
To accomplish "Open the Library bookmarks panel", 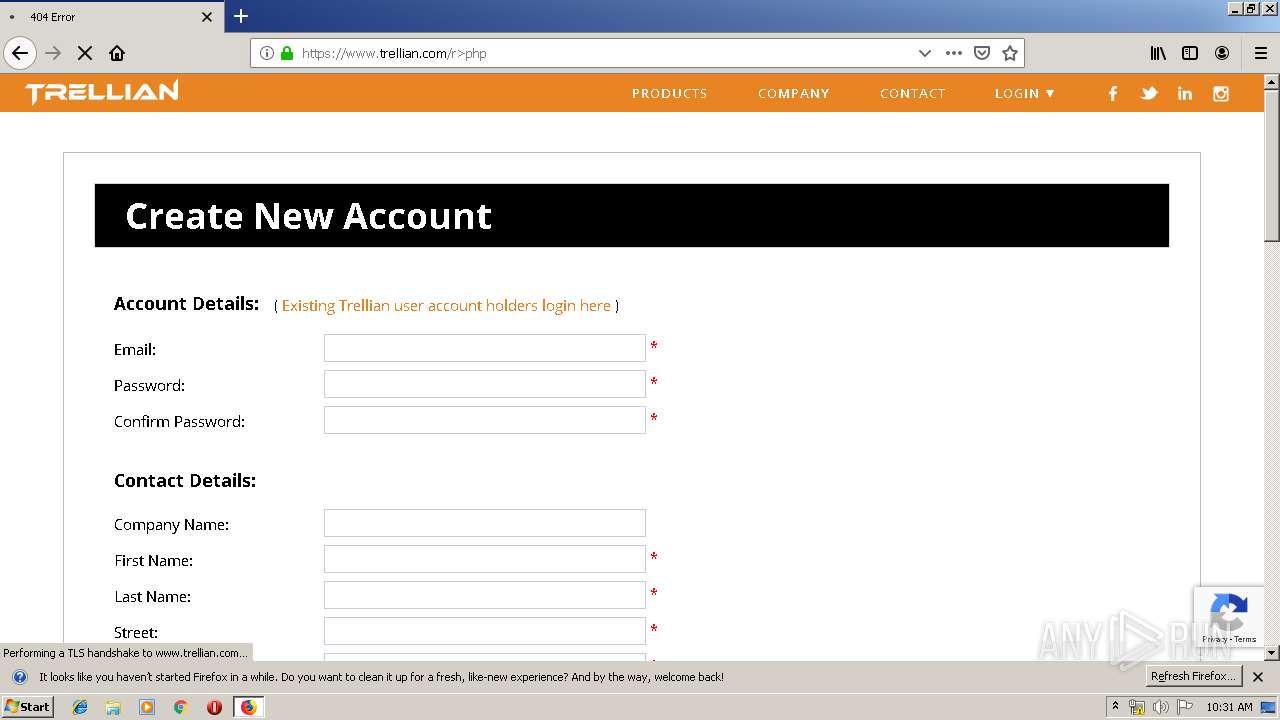I will 1158,53.
